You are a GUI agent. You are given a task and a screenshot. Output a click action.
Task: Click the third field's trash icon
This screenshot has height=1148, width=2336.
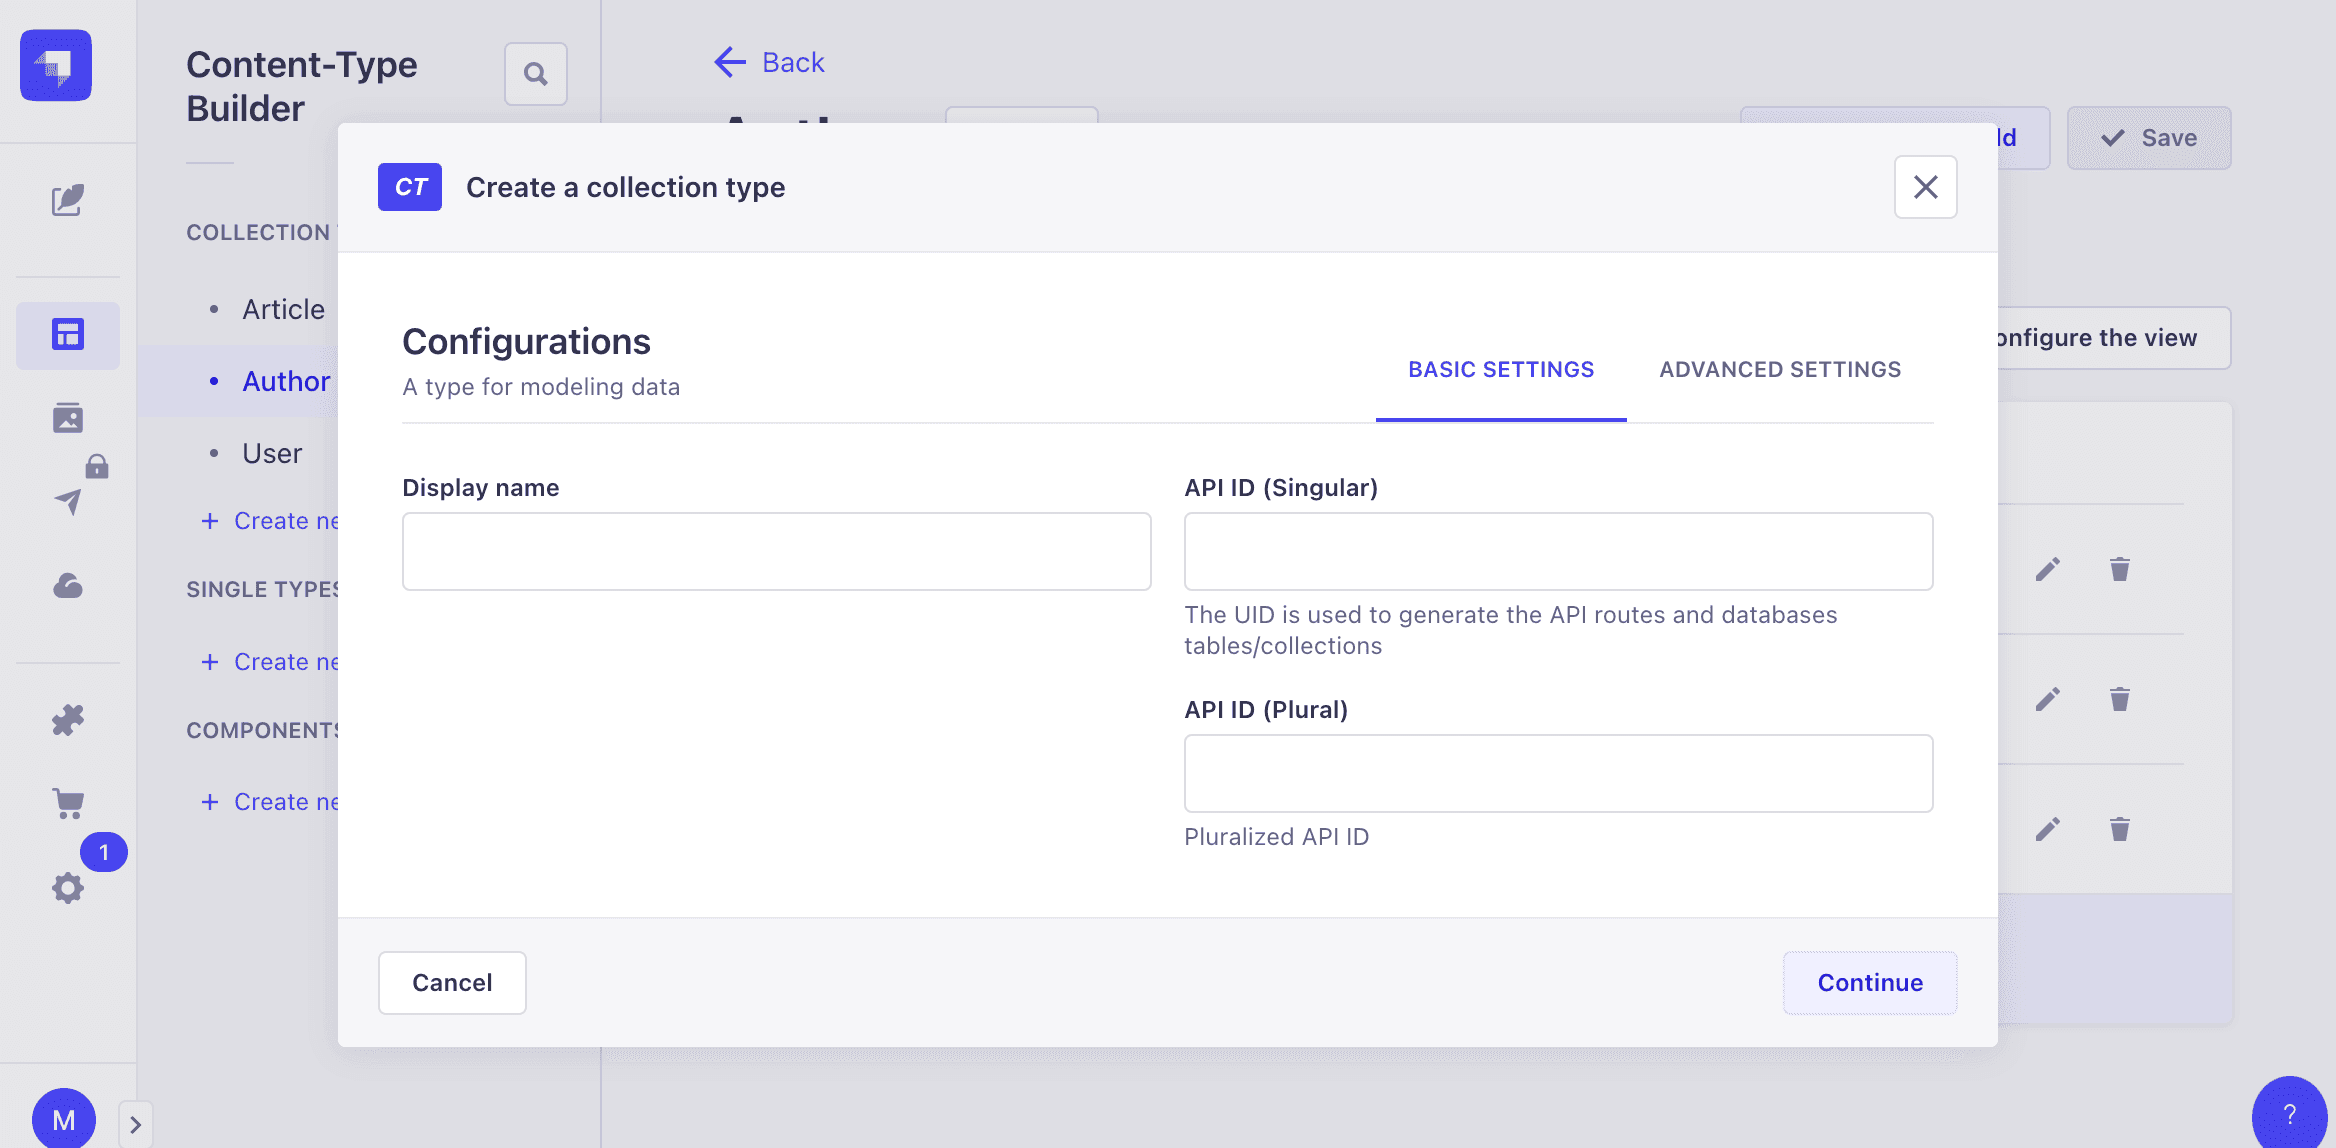pos(2120,829)
